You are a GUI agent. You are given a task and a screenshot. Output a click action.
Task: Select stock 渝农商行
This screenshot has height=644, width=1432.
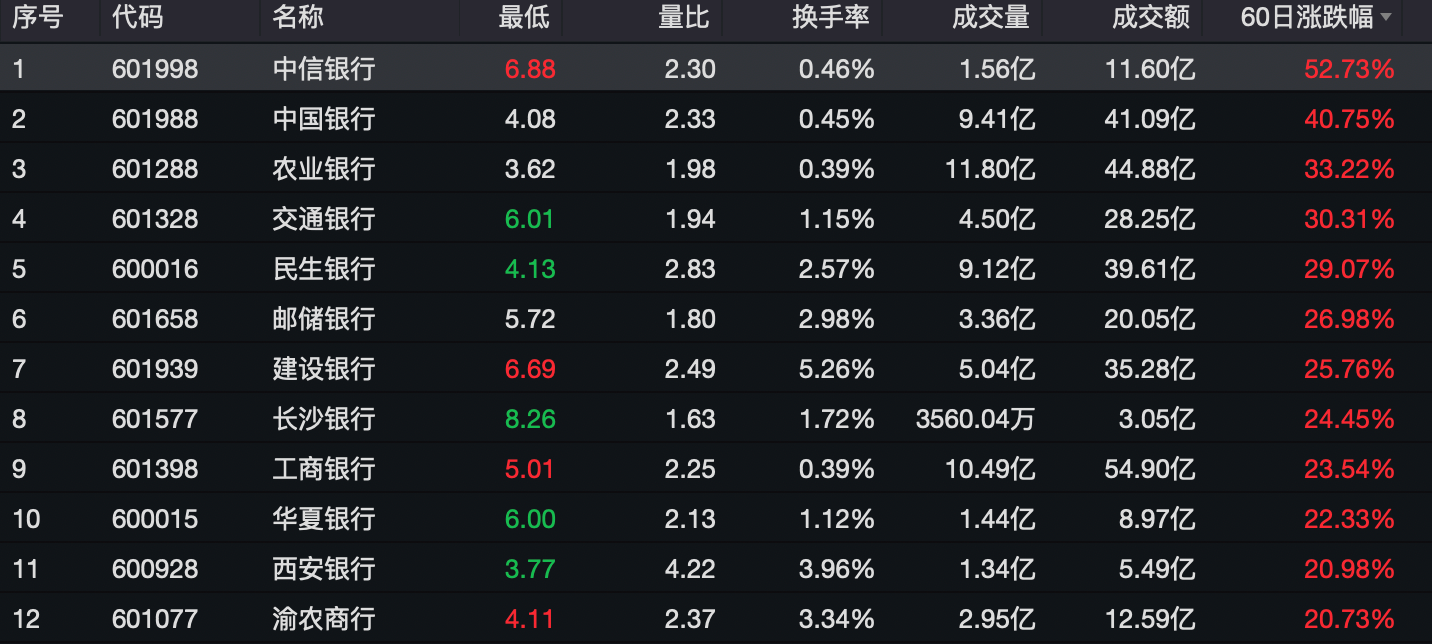click(324, 618)
